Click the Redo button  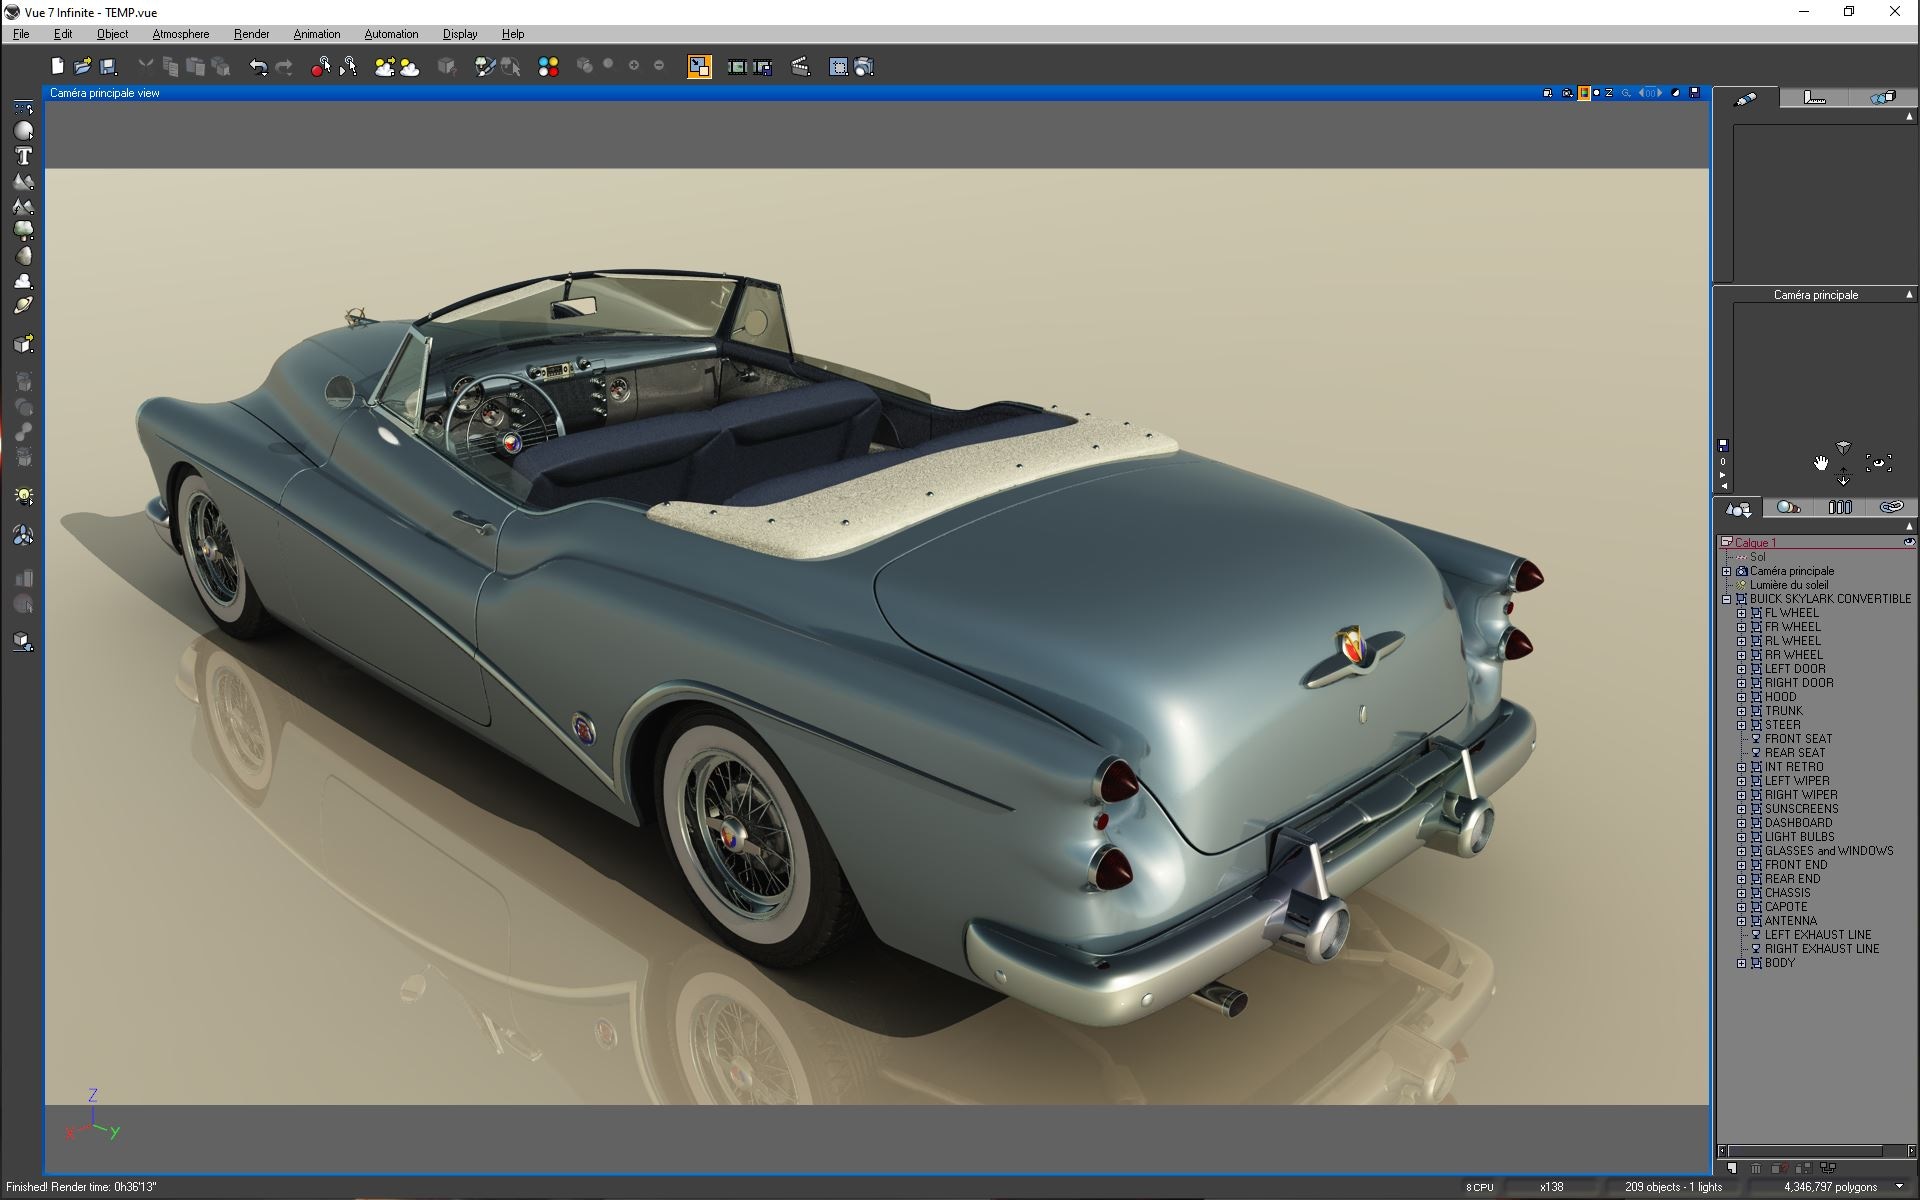click(285, 66)
